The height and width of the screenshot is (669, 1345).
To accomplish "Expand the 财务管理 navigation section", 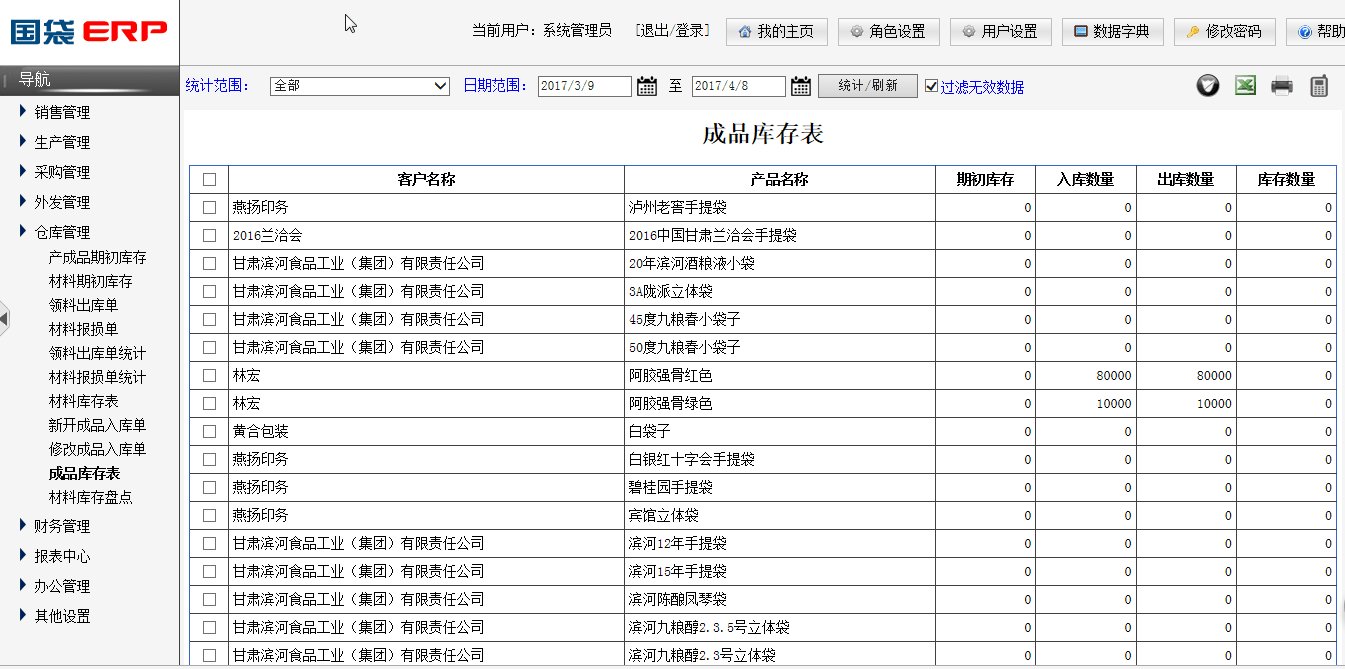I will point(62,526).
